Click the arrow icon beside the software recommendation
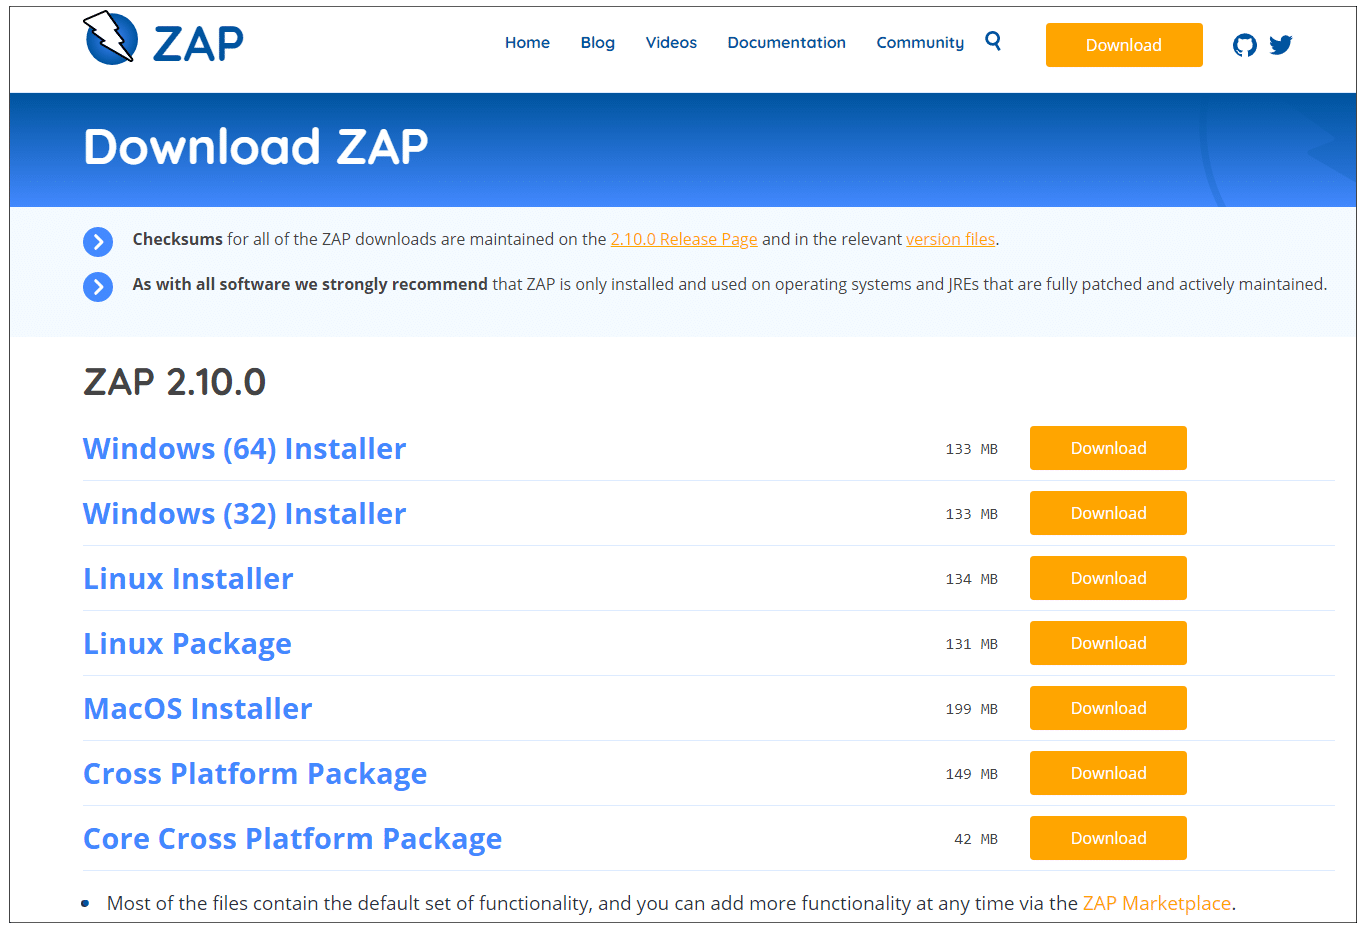This screenshot has height=933, width=1366. pyautogui.click(x=98, y=286)
